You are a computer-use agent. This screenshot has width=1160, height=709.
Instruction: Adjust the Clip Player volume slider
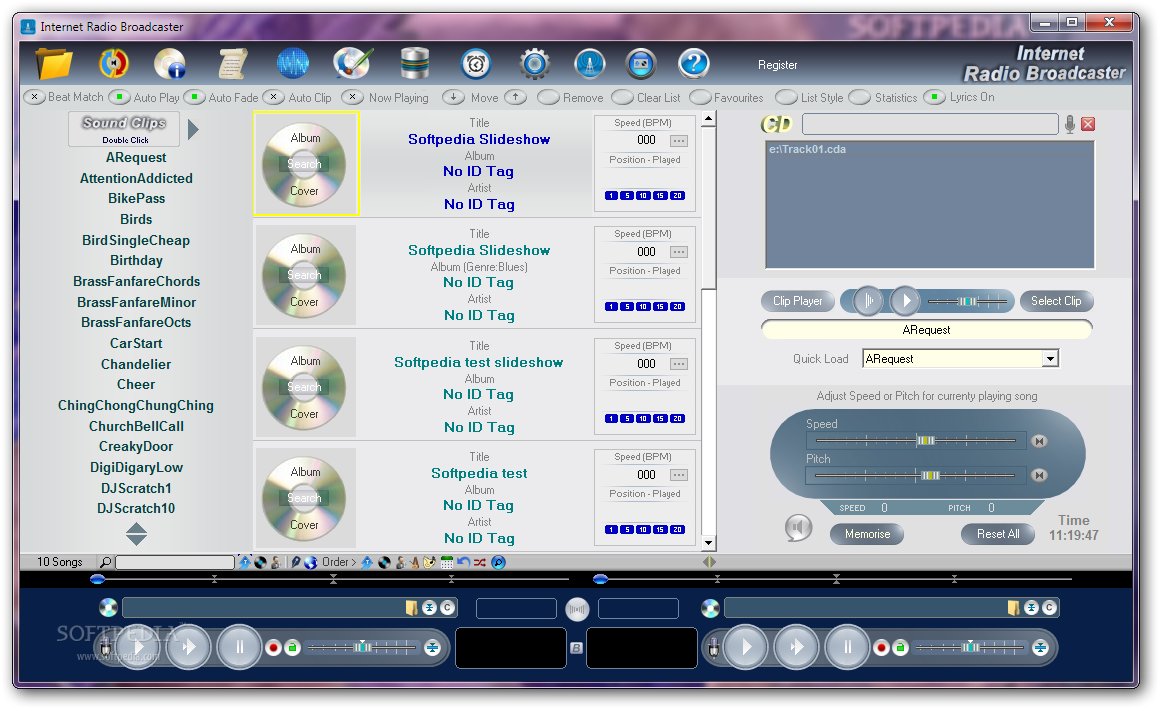click(x=968, y=301)
